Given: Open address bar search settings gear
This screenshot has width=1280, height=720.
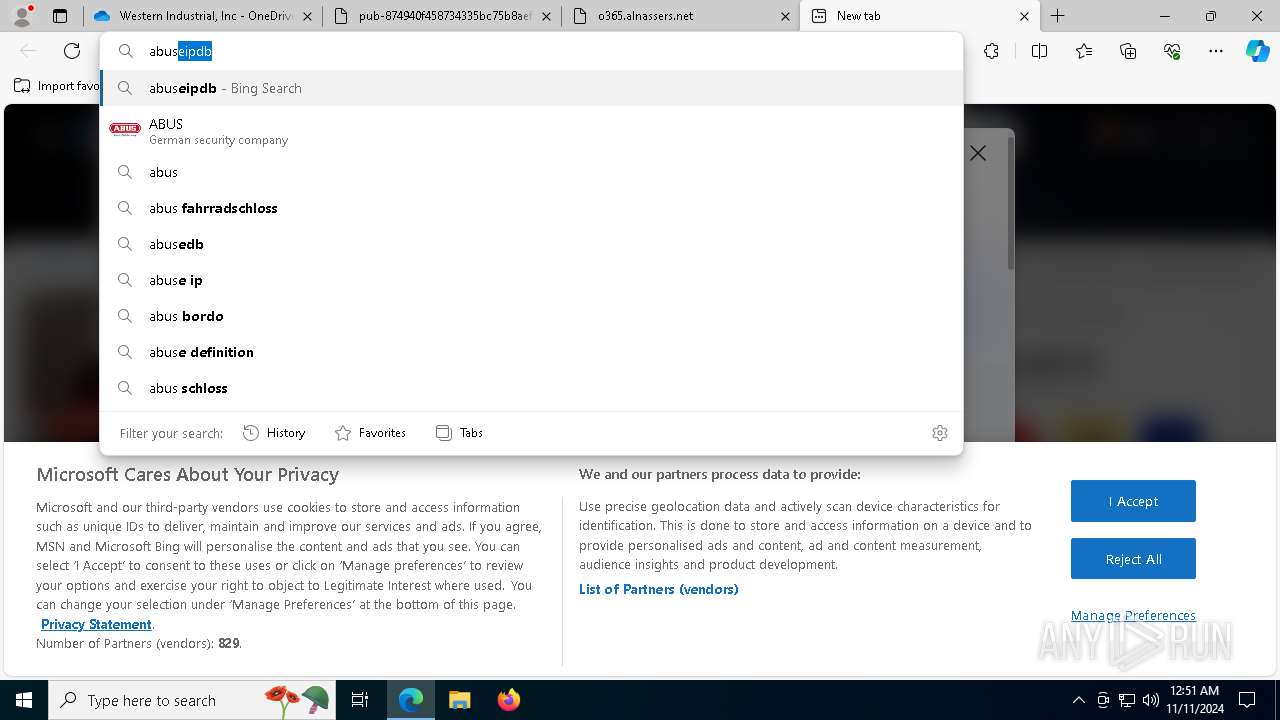Looking at the screenshot, I should click(940, 433).
